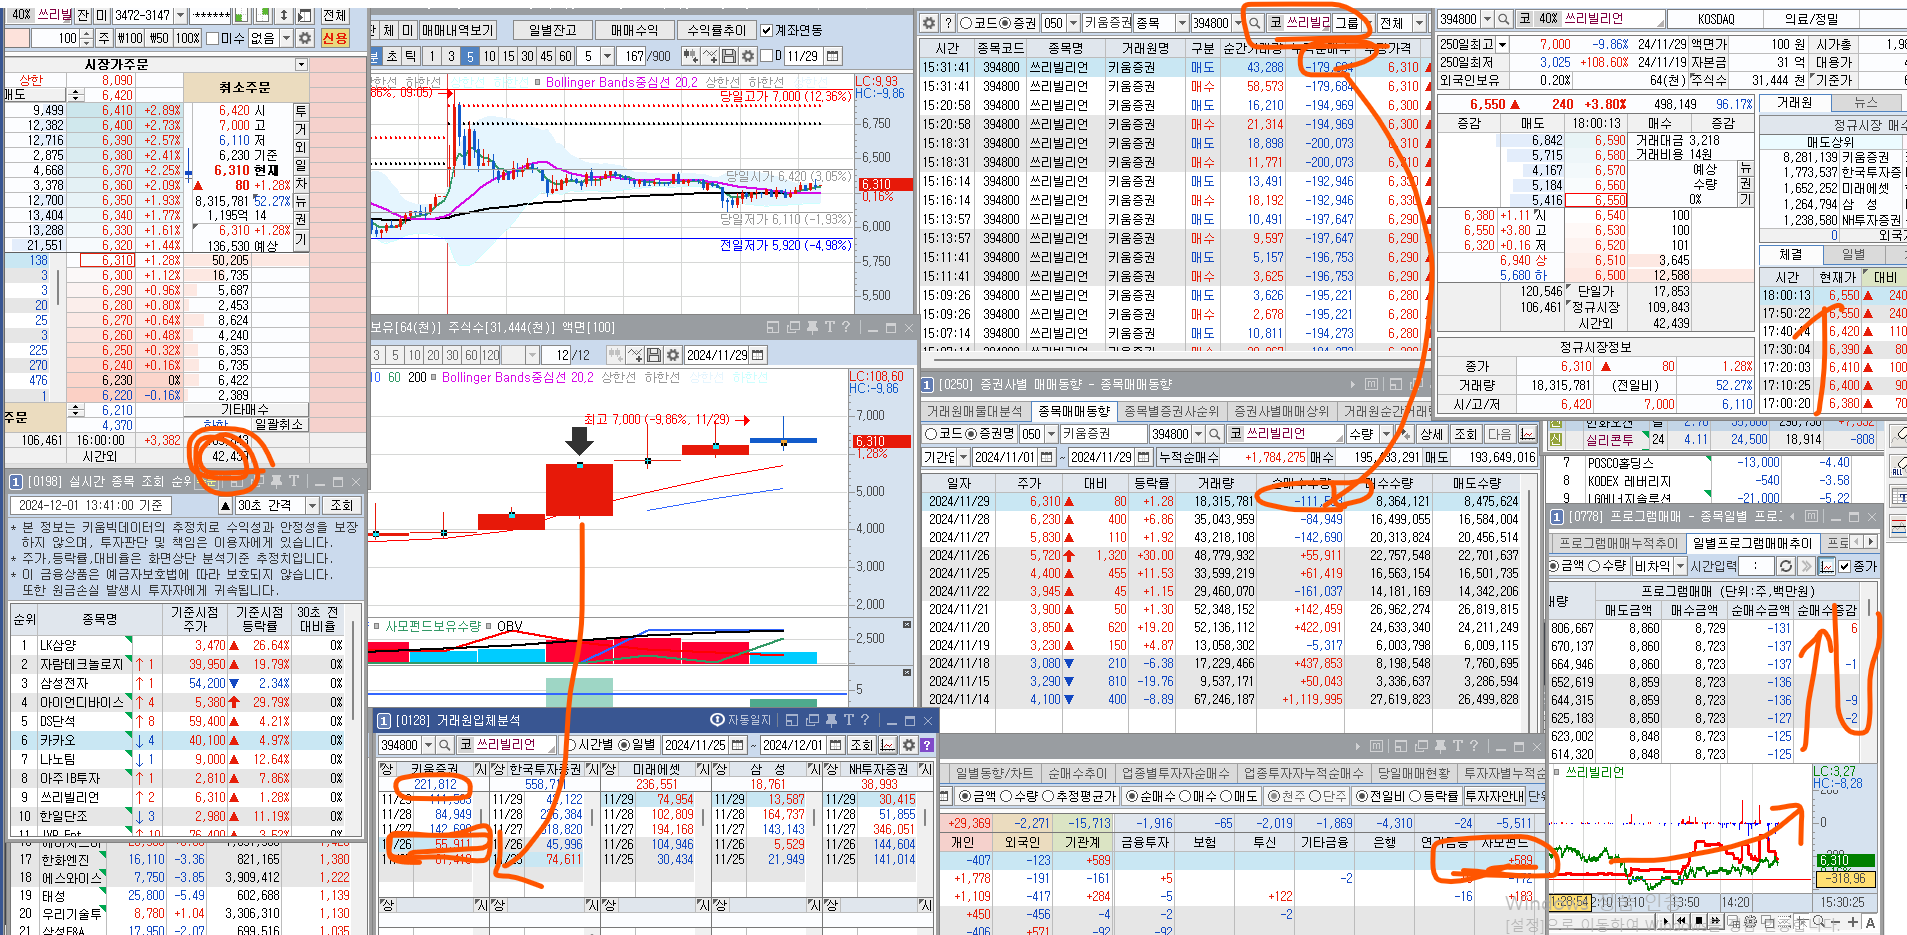The width and height of the screenshot is (1907, 935).
Task: Toggle 미수 checkbox in order panel
Action: pyautogui.click(x=212, y=38)
